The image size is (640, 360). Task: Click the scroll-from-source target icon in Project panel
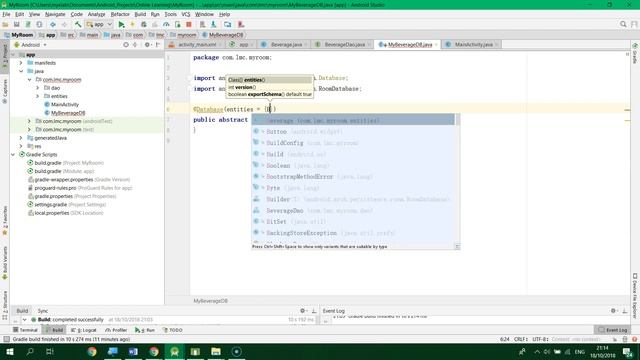click(x=126, y=44)
